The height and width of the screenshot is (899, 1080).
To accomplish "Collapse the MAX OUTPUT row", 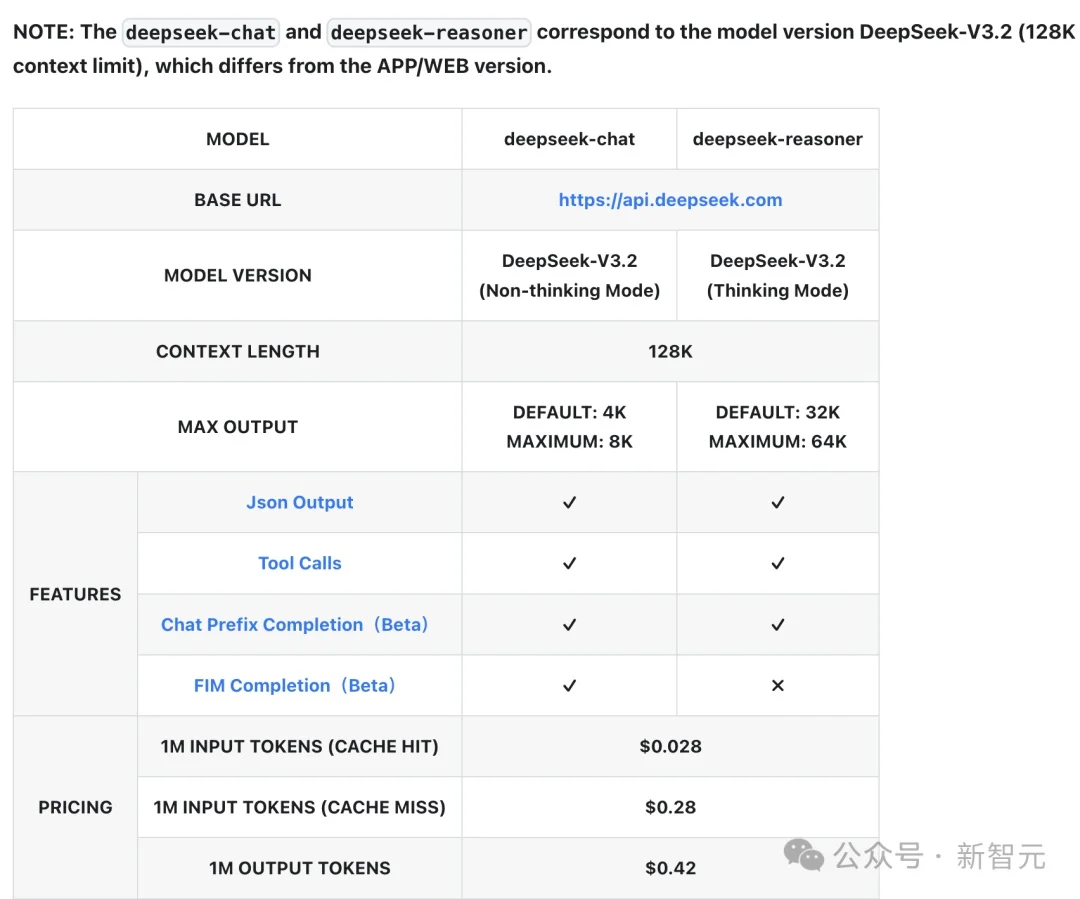I will [237, 426].
